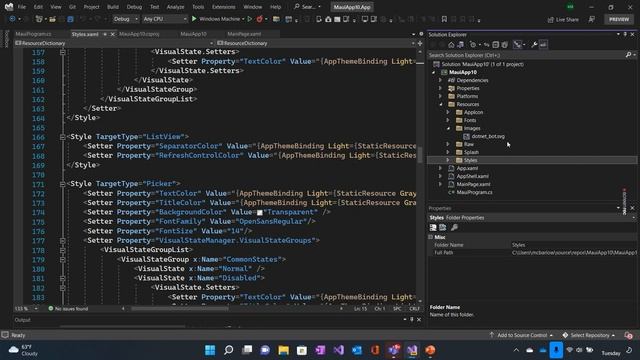
Task: Click the Alphabetical sort icon in Properties panel
Action: click(x=443, y=227)
